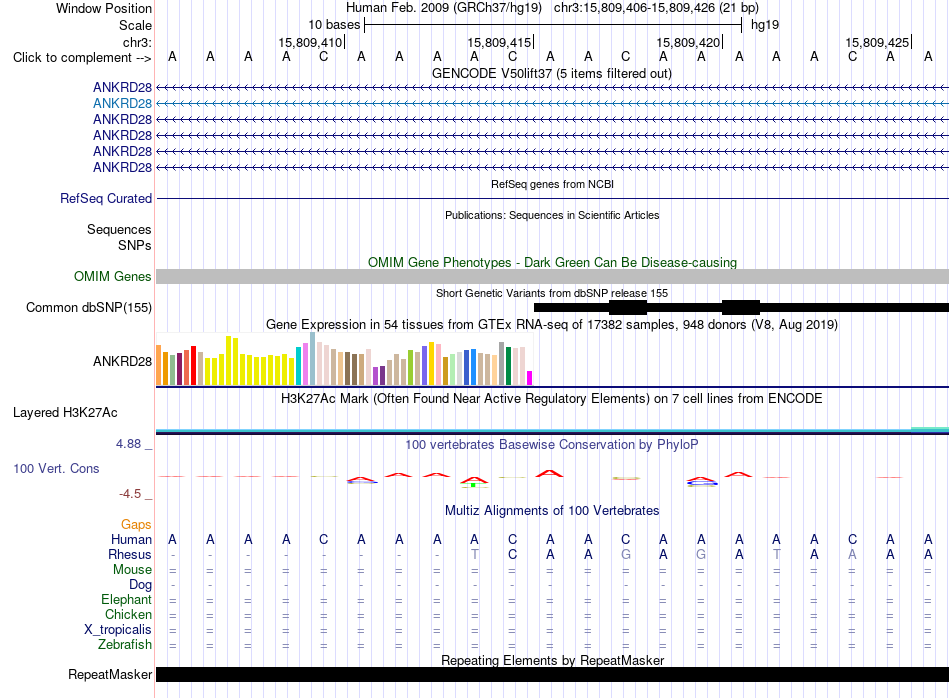Click the 15,809,420 ruler position
The width and height of the screenshot is (950, 698).
point(688,42)
